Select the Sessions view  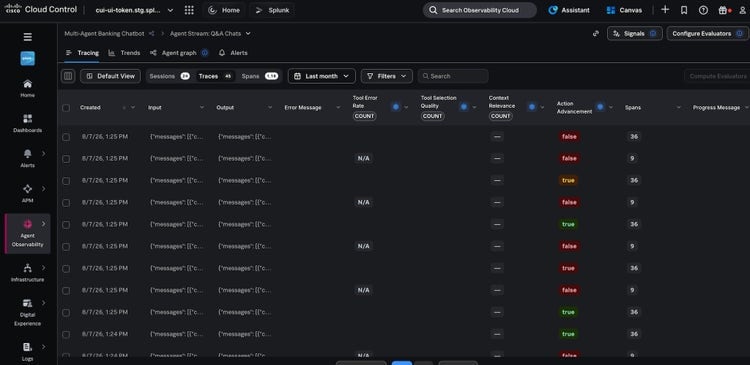(x=169, y=76)
